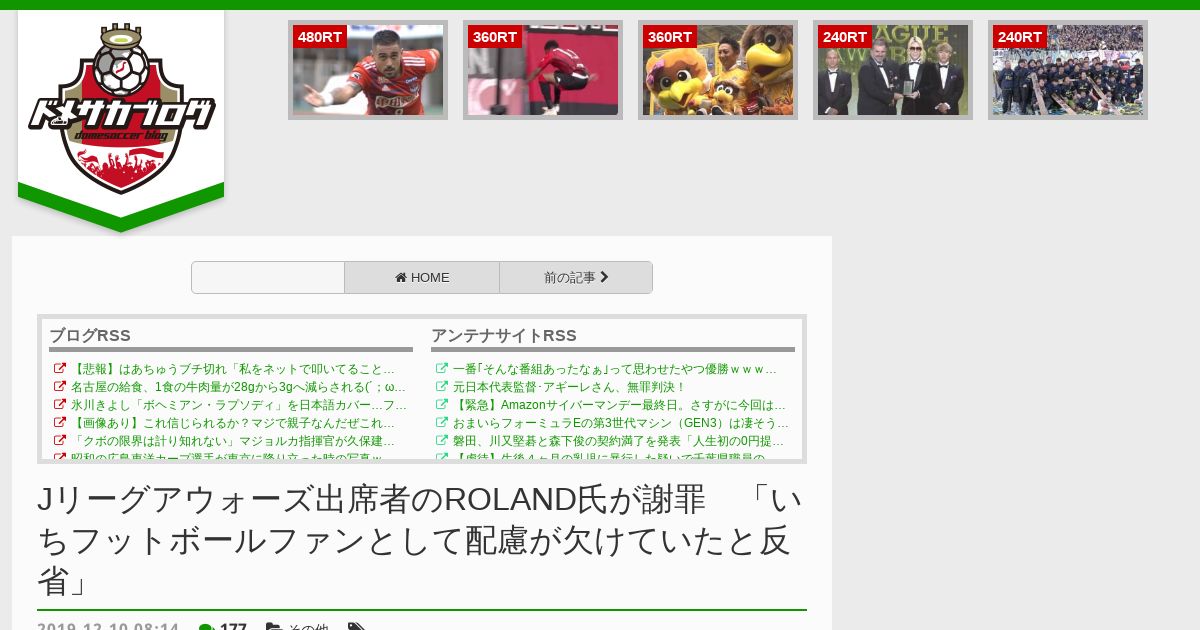Open 240RT thumbnail of awards ceremony
This screenshot has height=630, width=1200.
click(893, 70)
